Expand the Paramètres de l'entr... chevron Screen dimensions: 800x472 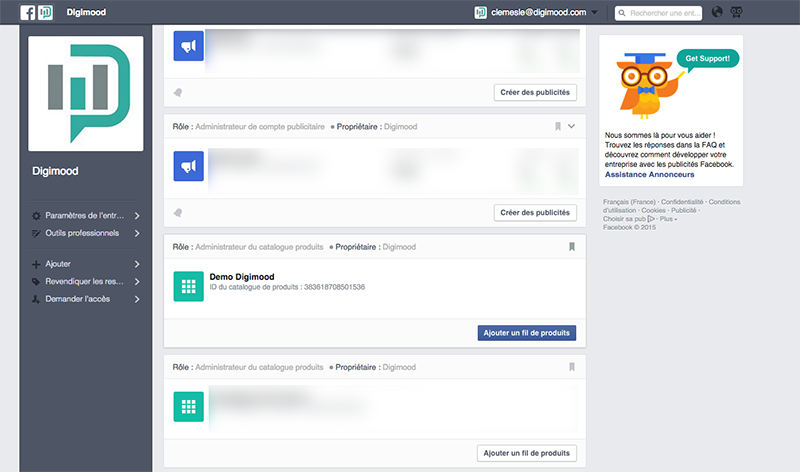(137, 216)
